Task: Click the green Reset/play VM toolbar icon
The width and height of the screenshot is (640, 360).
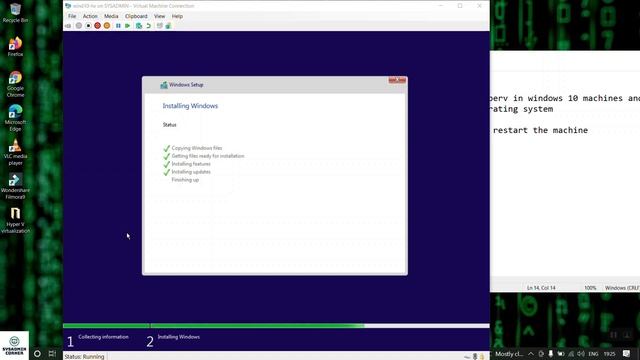Action: (127, 26)
